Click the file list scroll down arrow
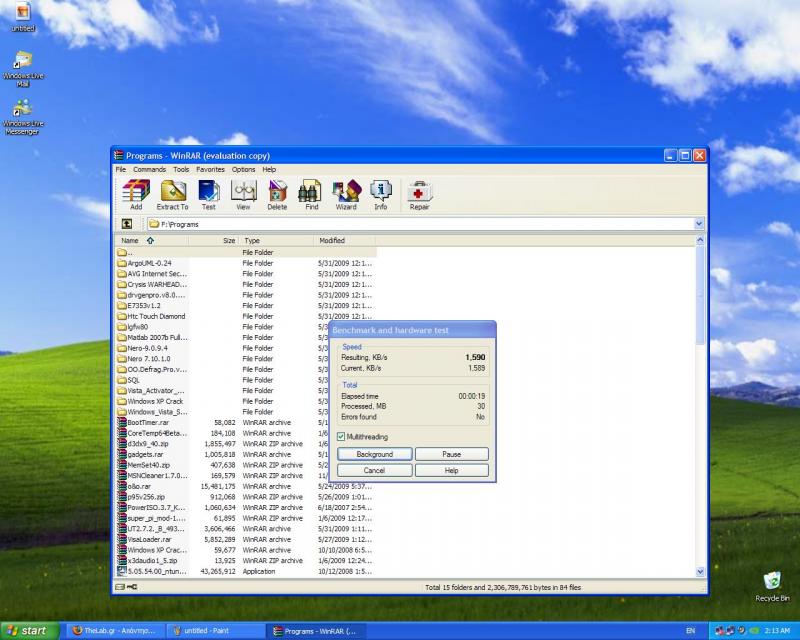 [700, 572]
